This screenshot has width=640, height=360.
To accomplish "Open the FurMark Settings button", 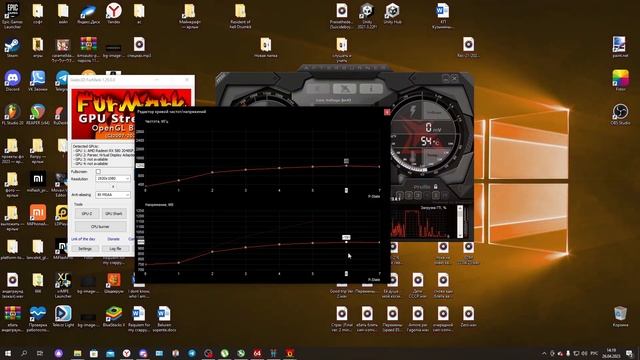I will pyautogui.click(x=85, y=249).
